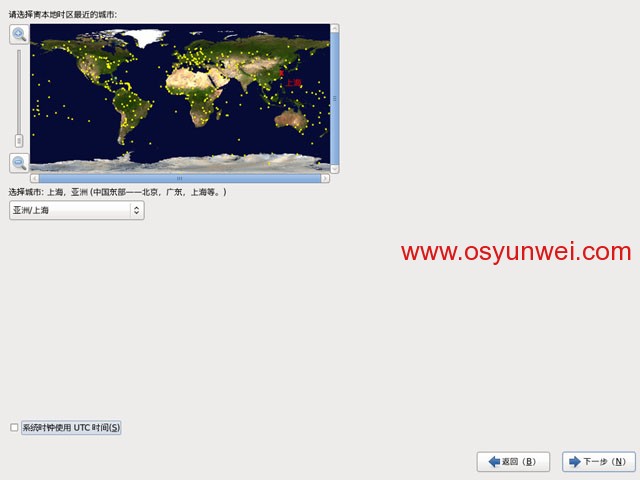Click the zoom in magnifier icon
Viewport: 640px width, 480px height.
[x=19, y=34]
